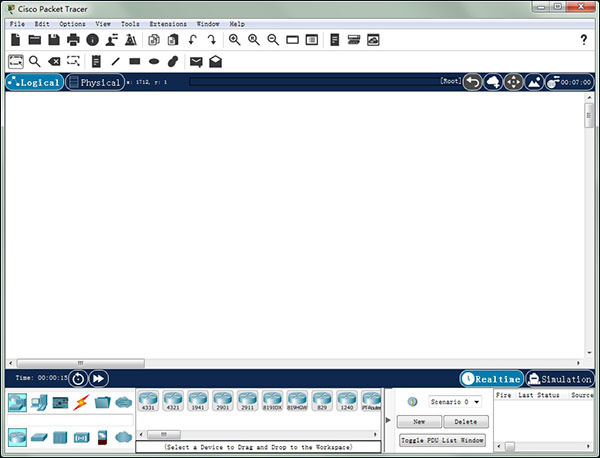
Task: Expand the PDU list panel arrow
Action: click(389, 421)
